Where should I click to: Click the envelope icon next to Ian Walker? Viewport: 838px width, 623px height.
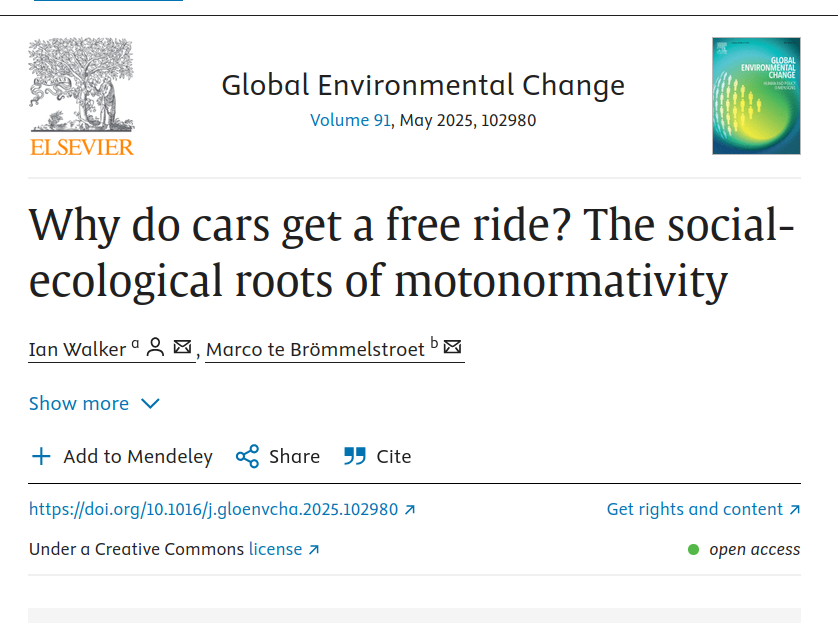[182, 348]
